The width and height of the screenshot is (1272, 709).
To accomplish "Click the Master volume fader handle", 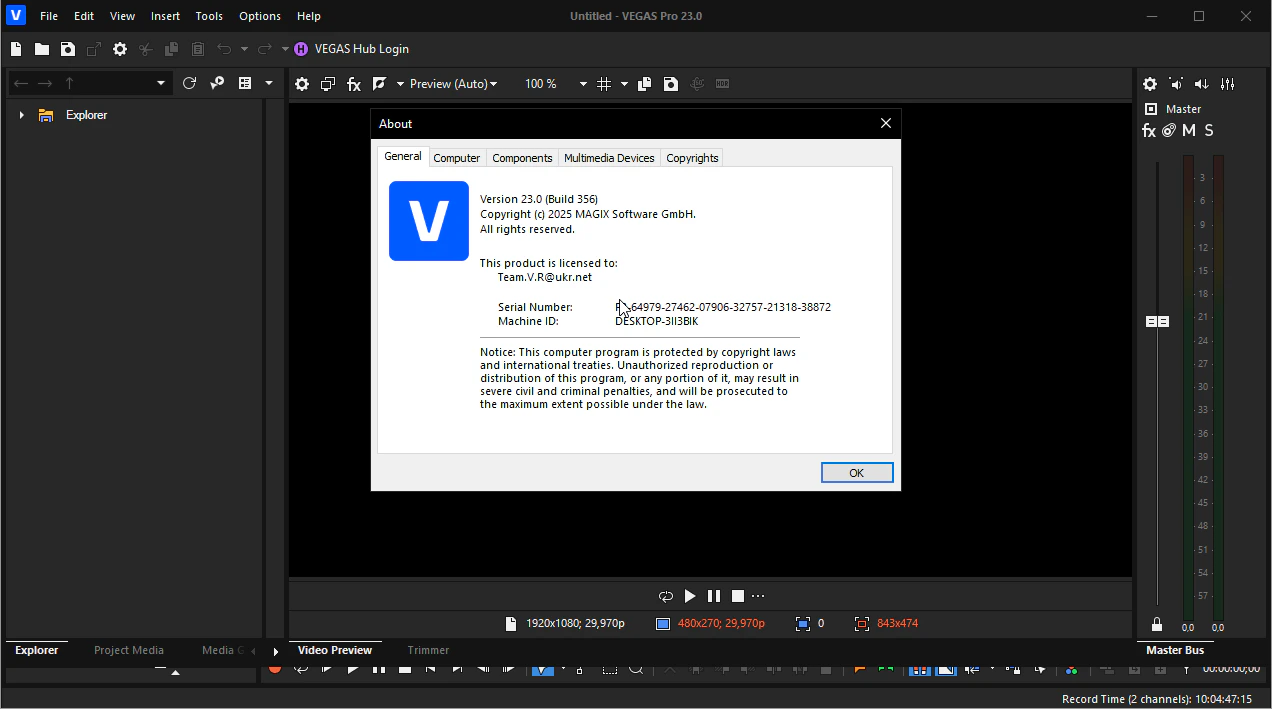I will 1157,321.
